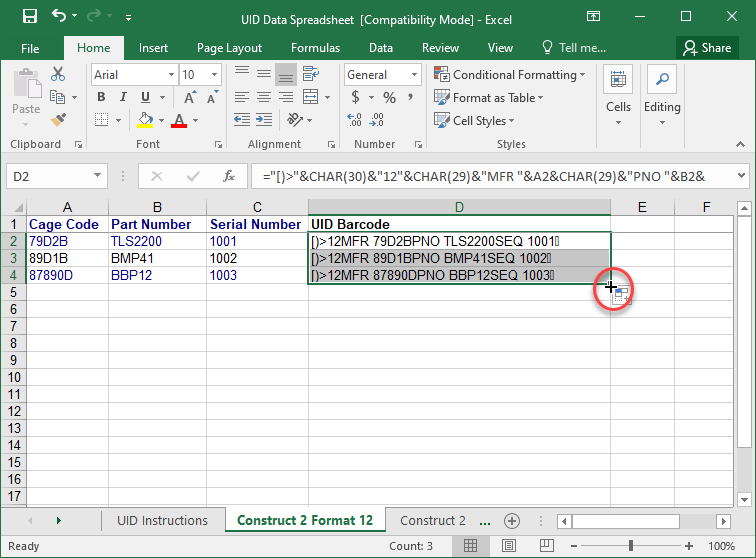Click the Cut scissors icon
Image resolution: width=756 pixels, height=558 pixels.
click(58, 74)
